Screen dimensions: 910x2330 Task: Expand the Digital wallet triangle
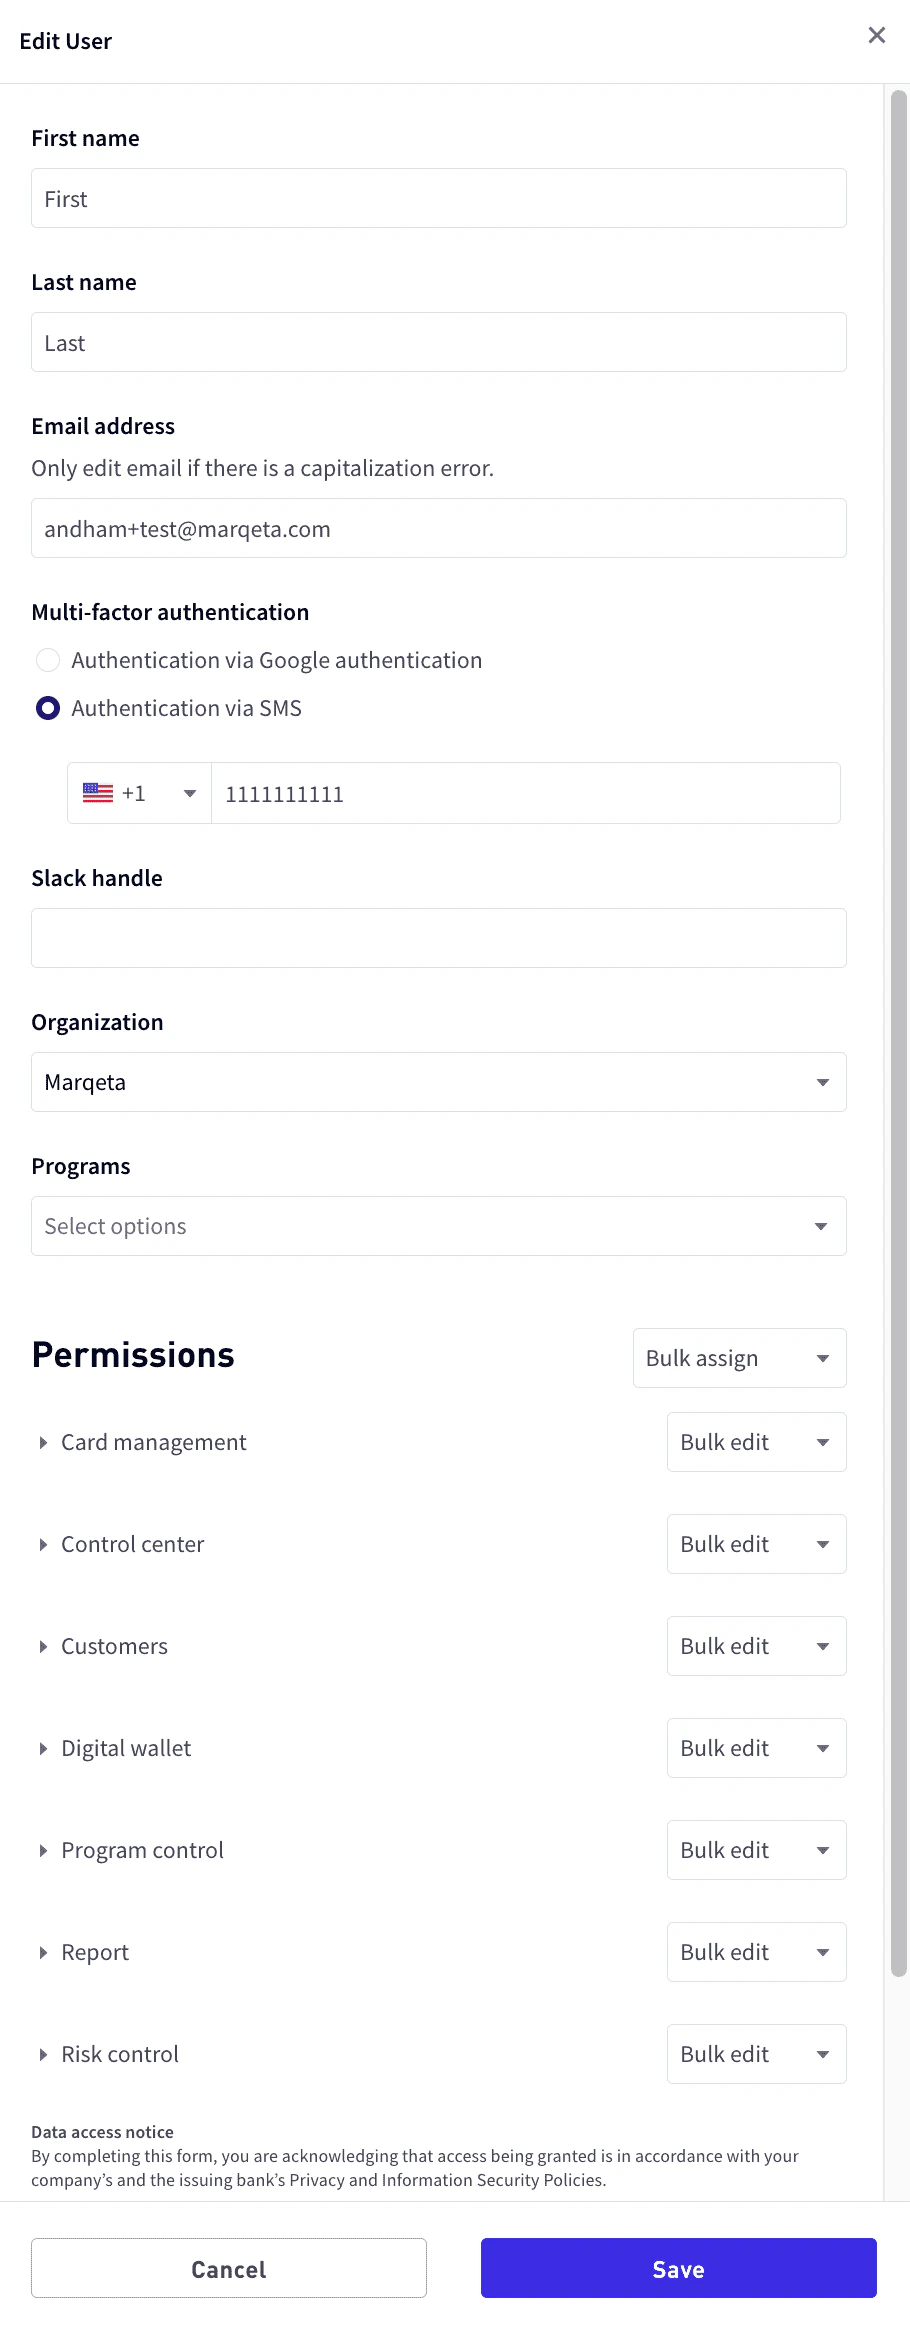point(43,1748)
